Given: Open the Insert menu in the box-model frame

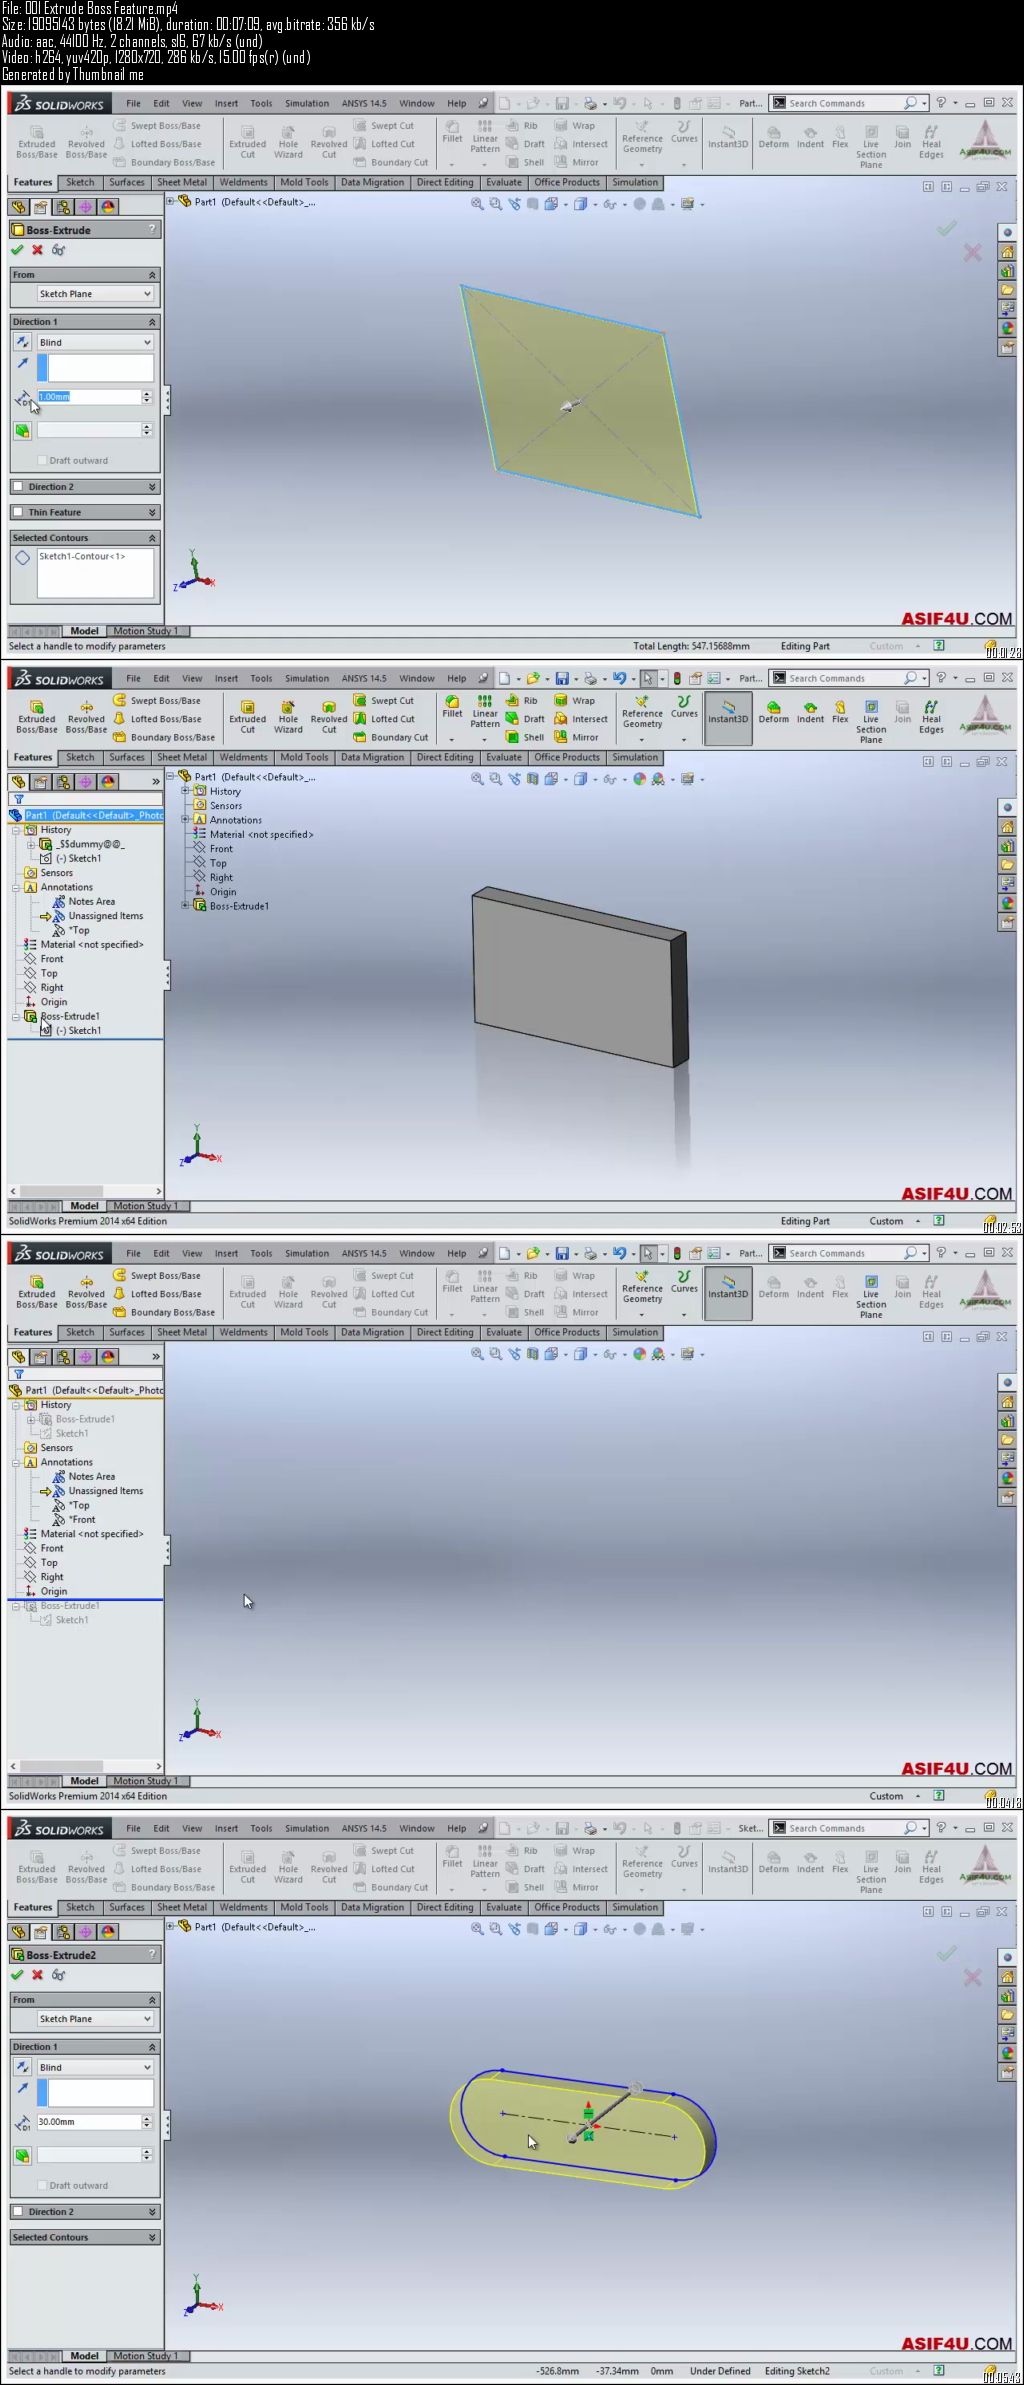Looking at the screenshot, I should tap(226, 678).
